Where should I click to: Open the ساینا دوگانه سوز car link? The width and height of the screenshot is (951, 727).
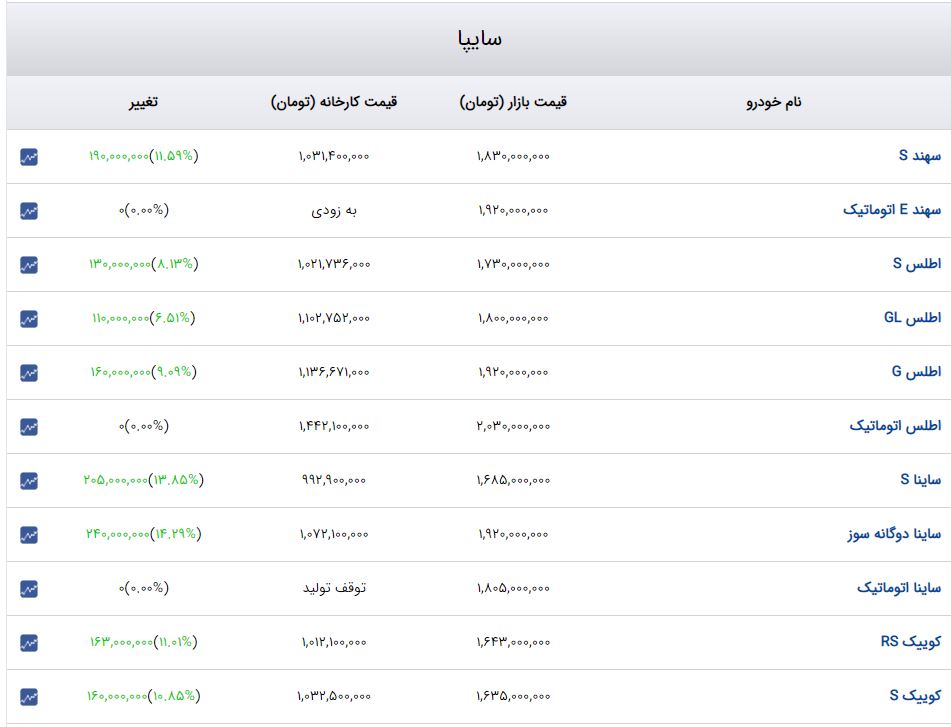(x=894, y=534)
